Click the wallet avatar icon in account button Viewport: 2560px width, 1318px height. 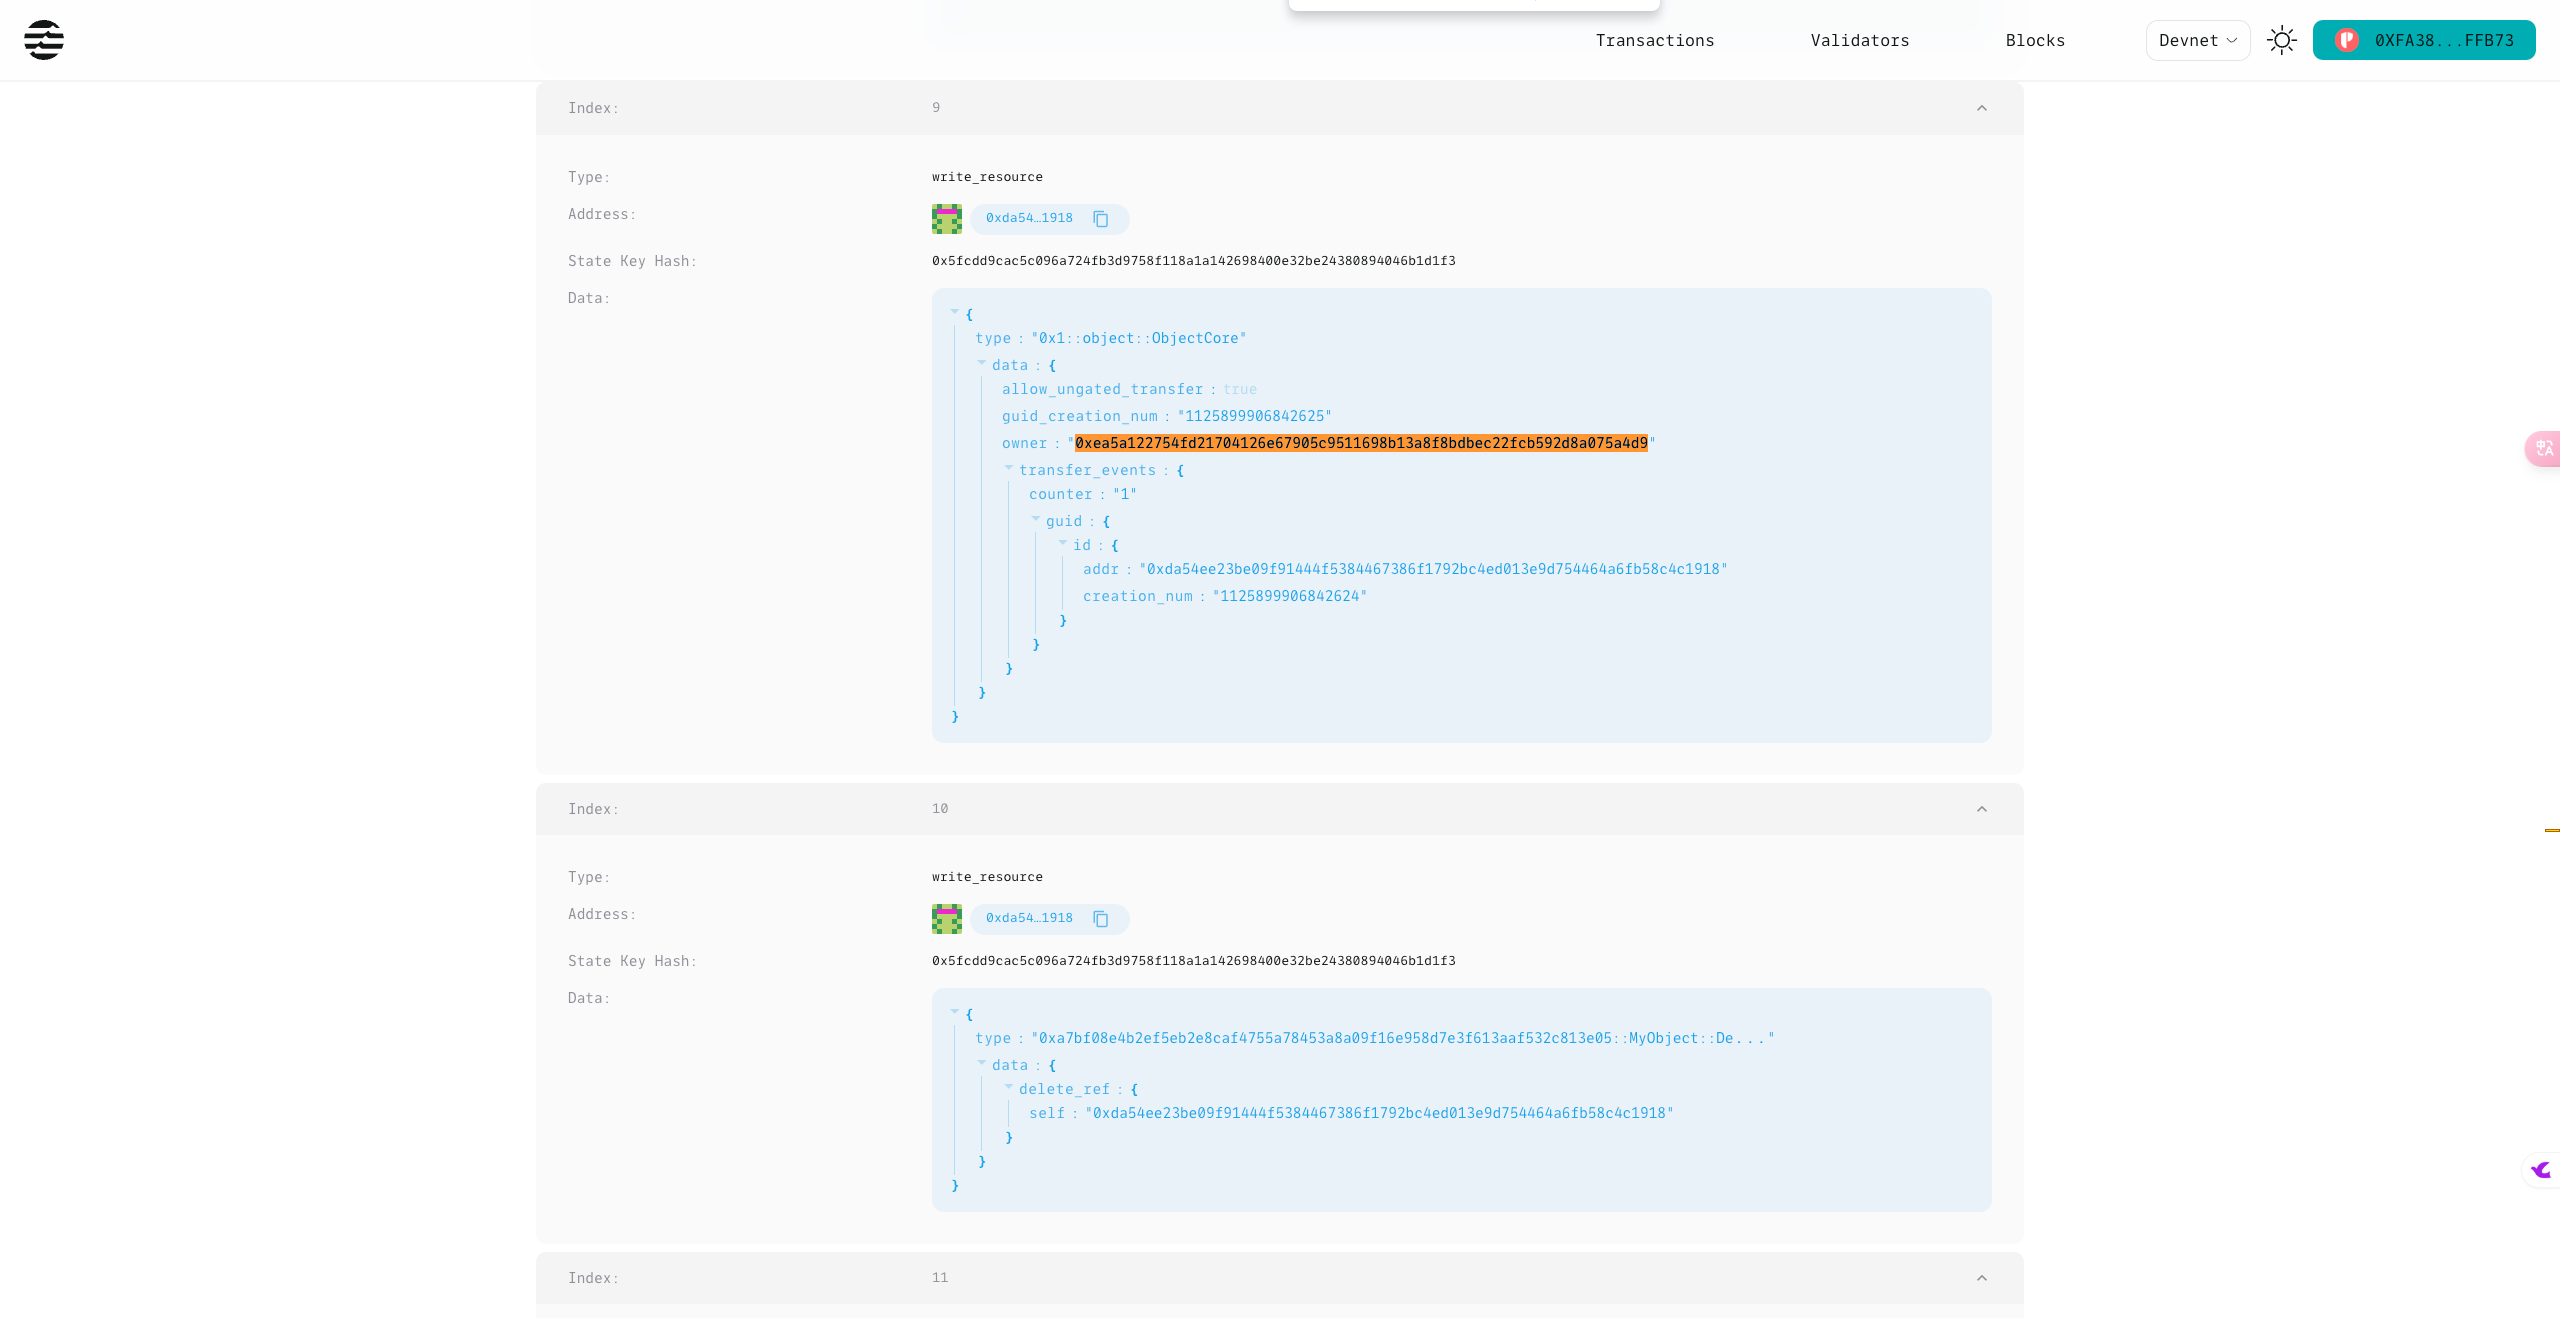pyautogui.click(x=2347, y=40)
